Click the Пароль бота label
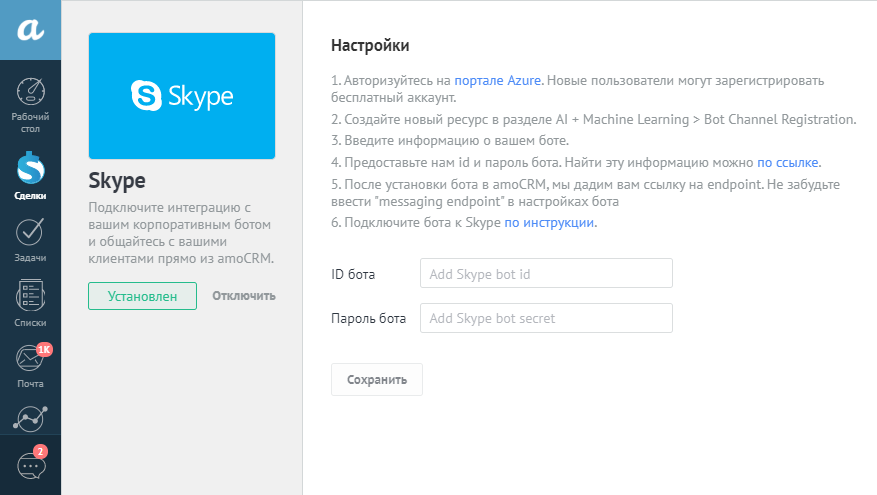877x495 pixels. (x=369, y=319)
